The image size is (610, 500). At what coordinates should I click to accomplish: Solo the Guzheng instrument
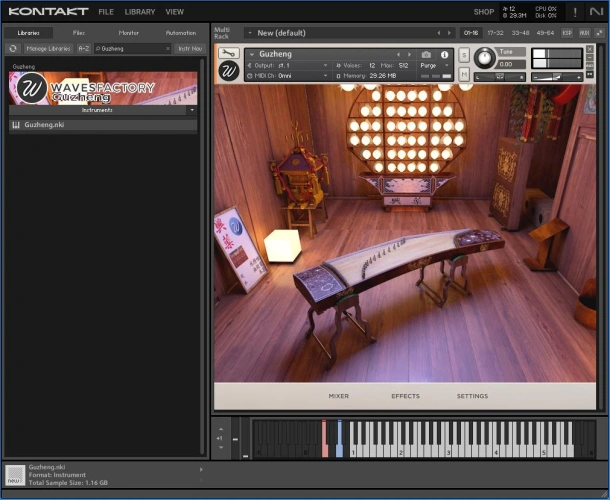[464, 54]
